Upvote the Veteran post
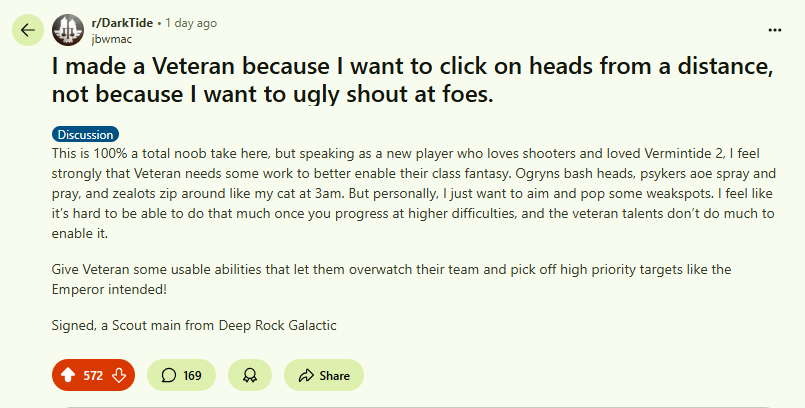Viewport: 805px width, 408px height. pos(69,376)
